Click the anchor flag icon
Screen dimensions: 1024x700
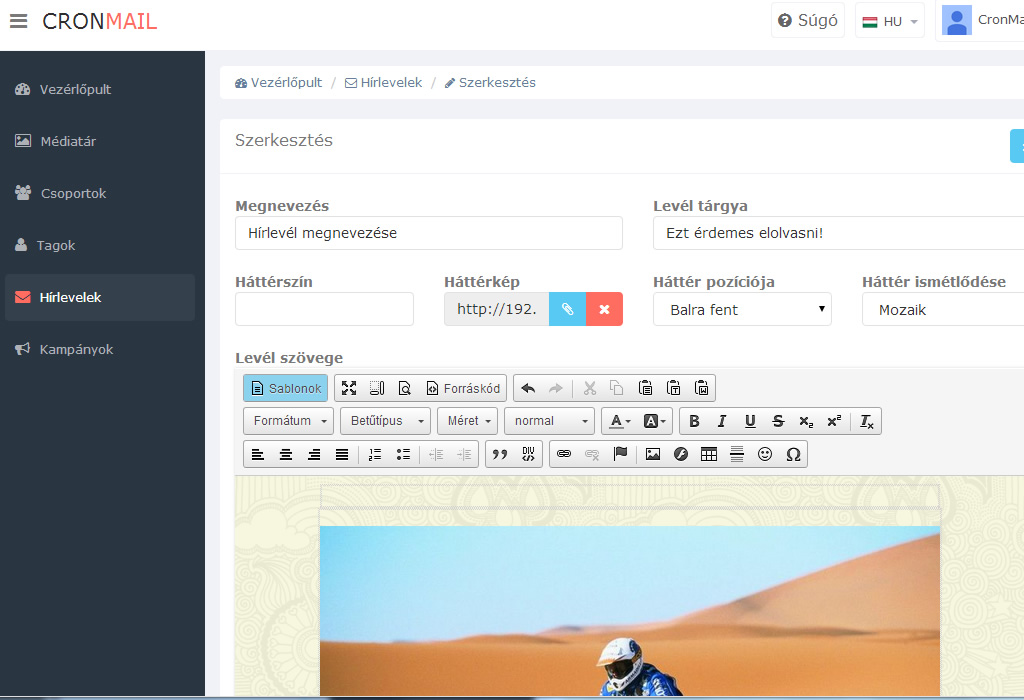point(620,454)
